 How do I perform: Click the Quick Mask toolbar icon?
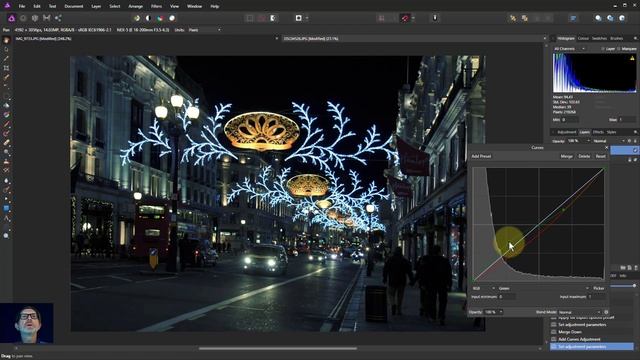[x=299, y=18]
